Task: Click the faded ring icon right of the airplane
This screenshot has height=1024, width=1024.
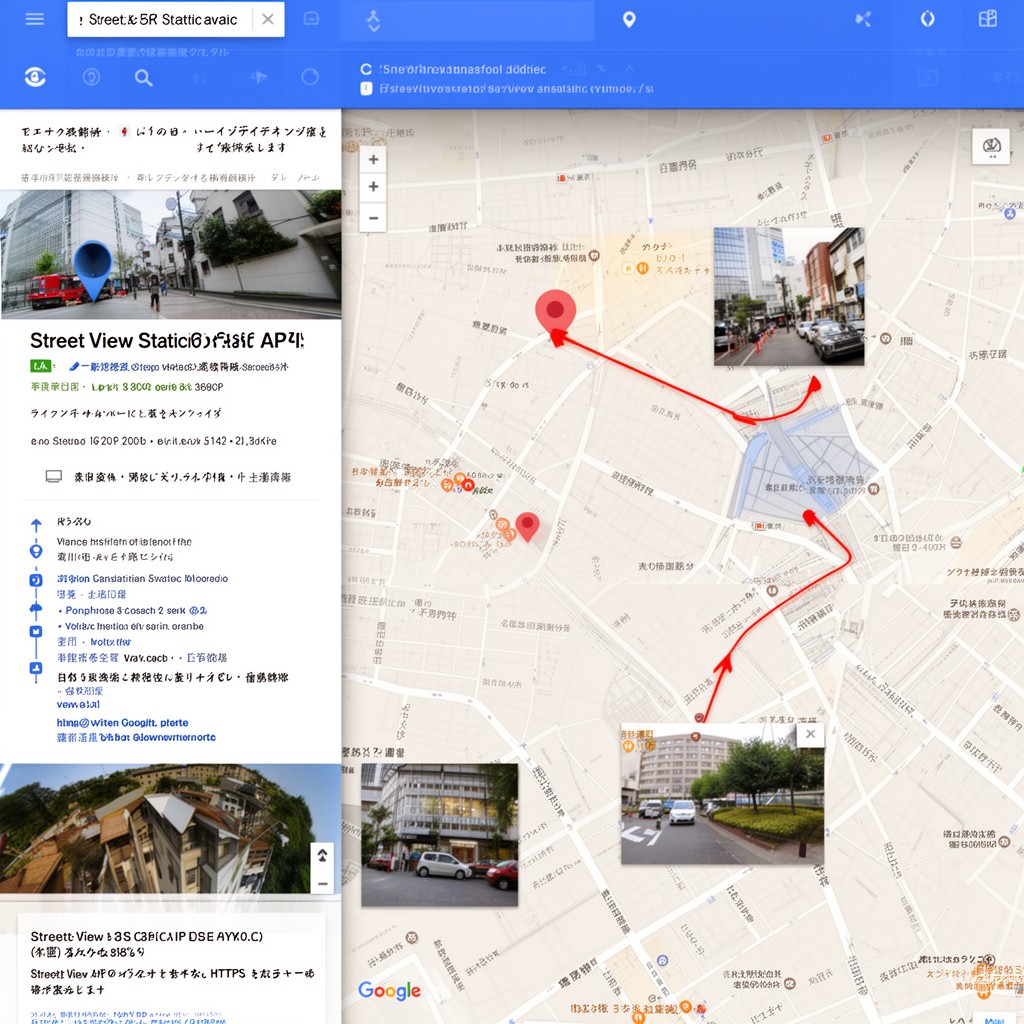Action: point(310,77)
